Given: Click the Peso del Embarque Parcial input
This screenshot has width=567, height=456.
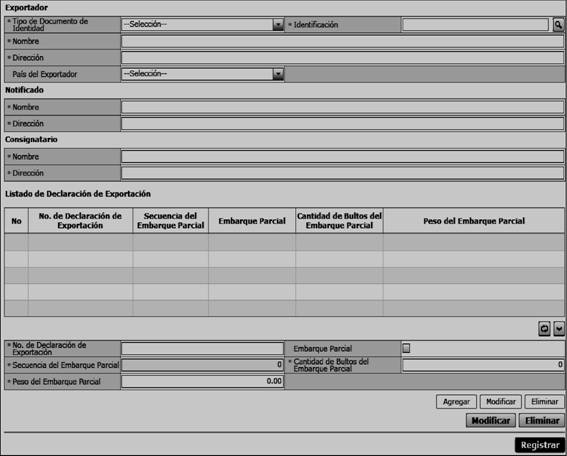Looking at the screenshot, I should (x=202, y=381).
